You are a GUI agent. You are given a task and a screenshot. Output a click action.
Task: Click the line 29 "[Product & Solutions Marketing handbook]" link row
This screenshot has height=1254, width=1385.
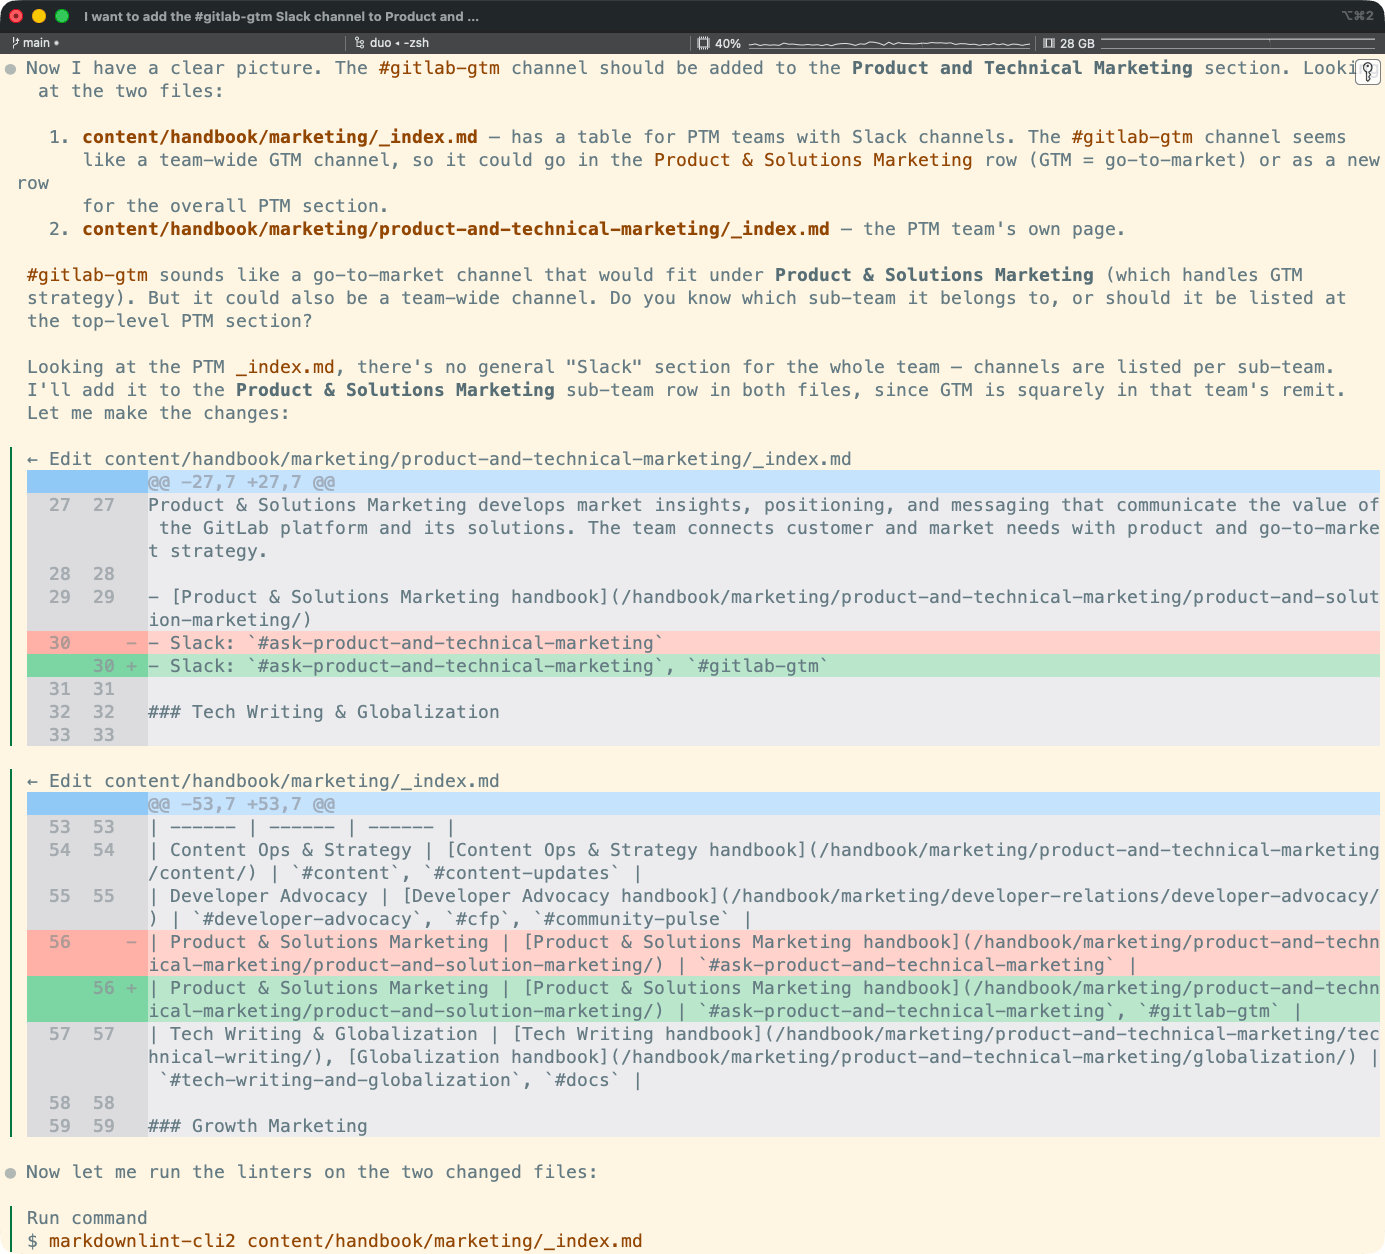(x=703, y=609)
